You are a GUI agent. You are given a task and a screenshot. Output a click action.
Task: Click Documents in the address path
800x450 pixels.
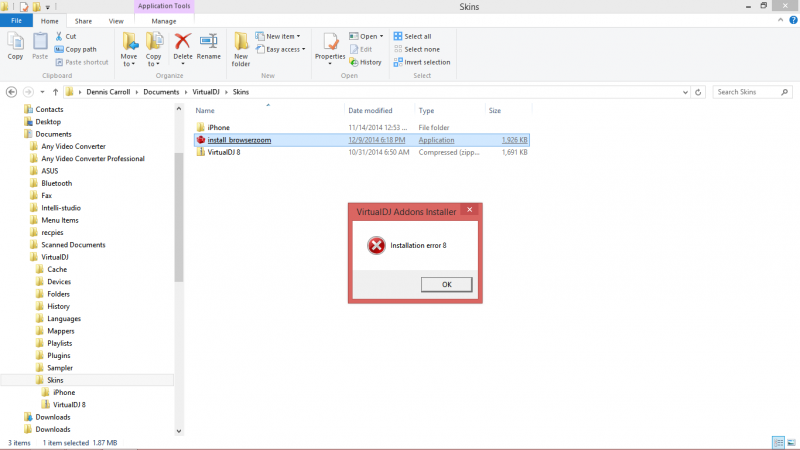click(161, 92)
